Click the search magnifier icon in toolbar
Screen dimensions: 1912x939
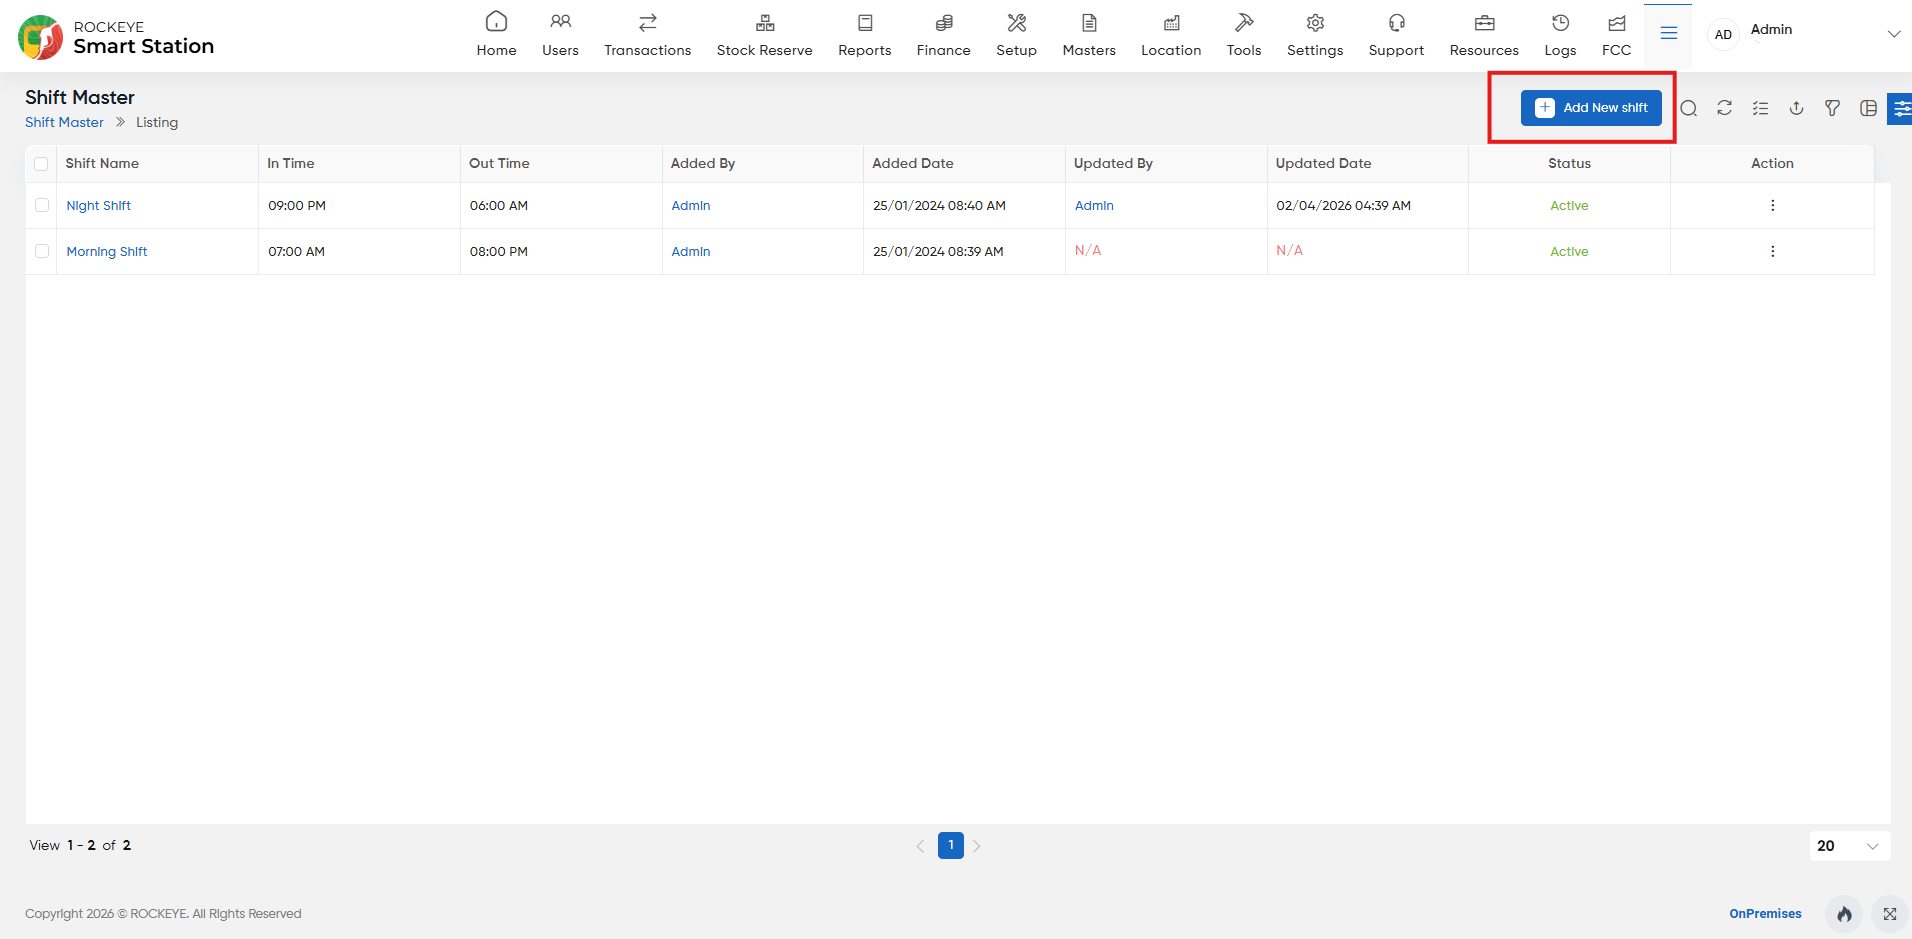click(1688, 108)
